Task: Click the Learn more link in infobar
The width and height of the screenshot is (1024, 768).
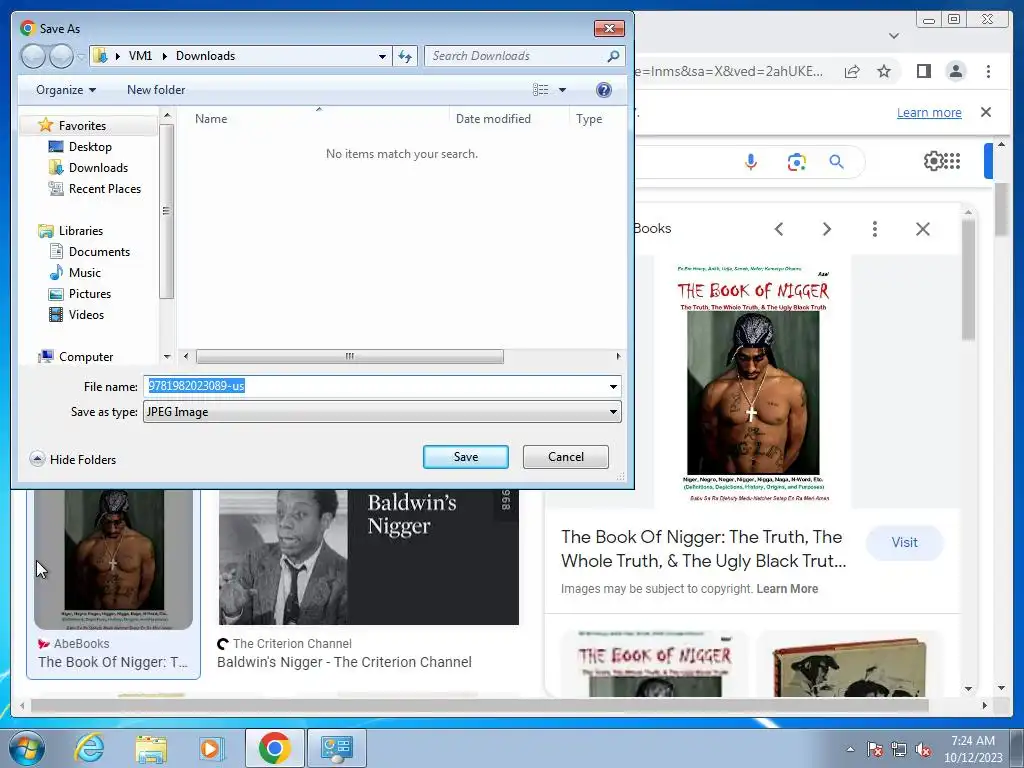Action: tap(929, 113)
